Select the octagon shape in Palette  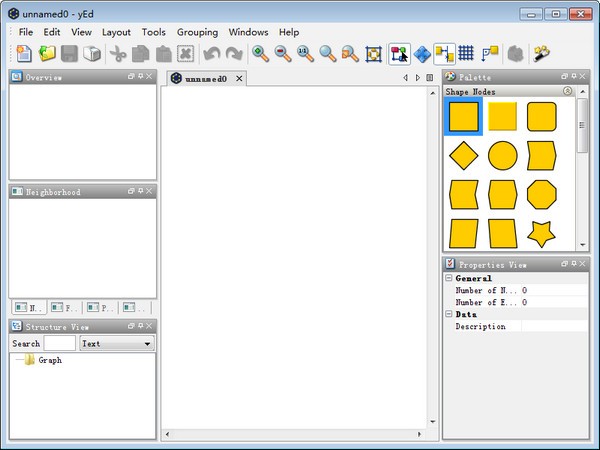[x=542, y=194]
